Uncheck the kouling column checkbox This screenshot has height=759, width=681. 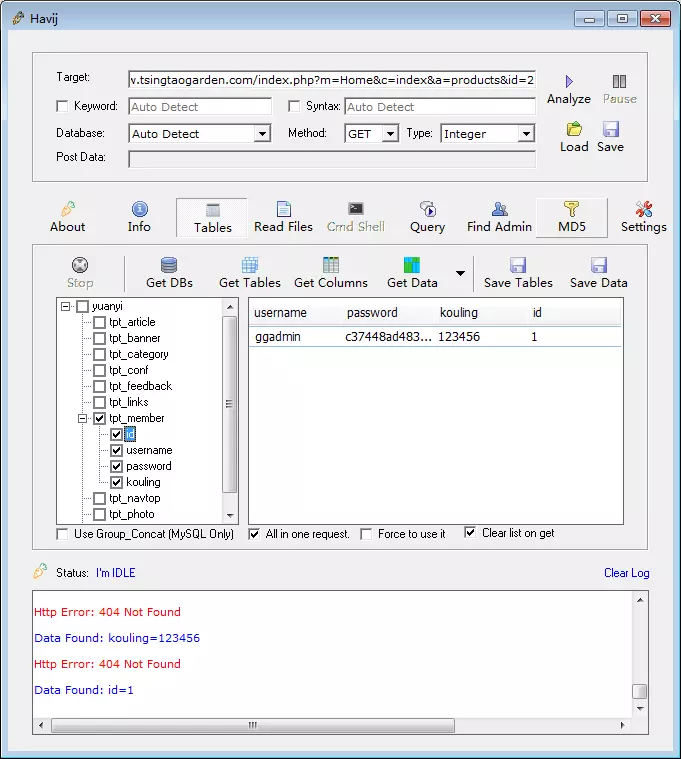pyautogui.click(x=116, y=482)
